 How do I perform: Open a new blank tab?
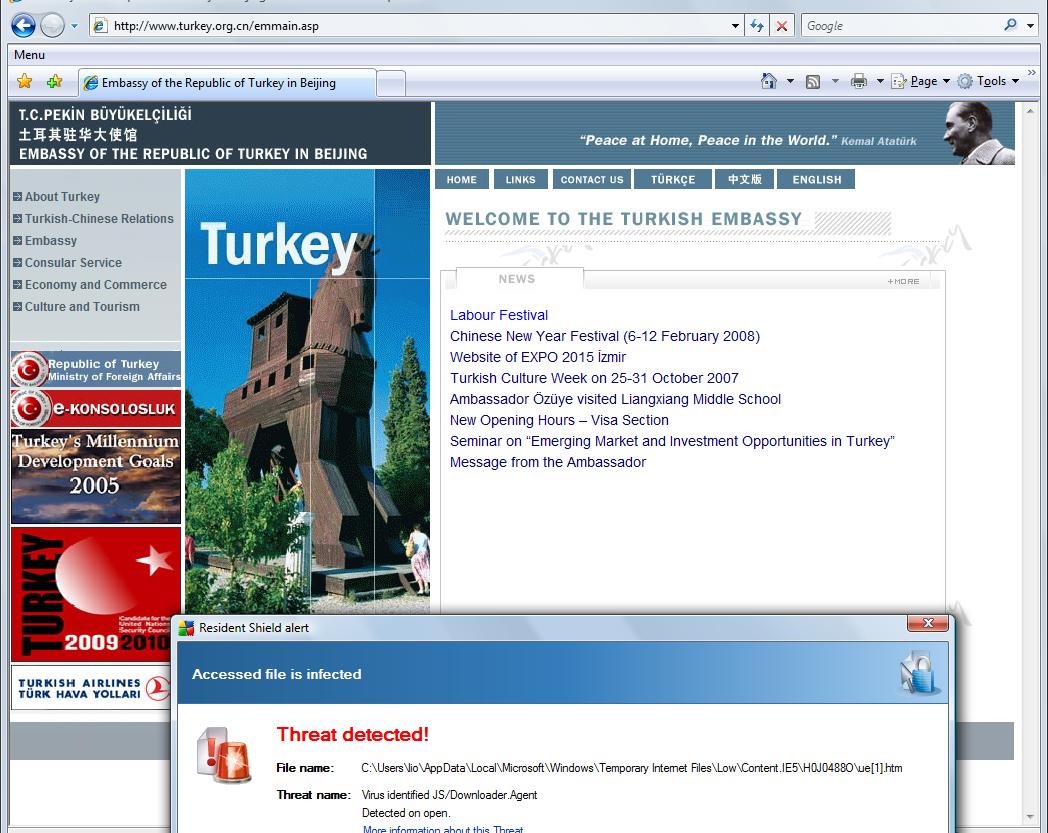pos(391,84)
